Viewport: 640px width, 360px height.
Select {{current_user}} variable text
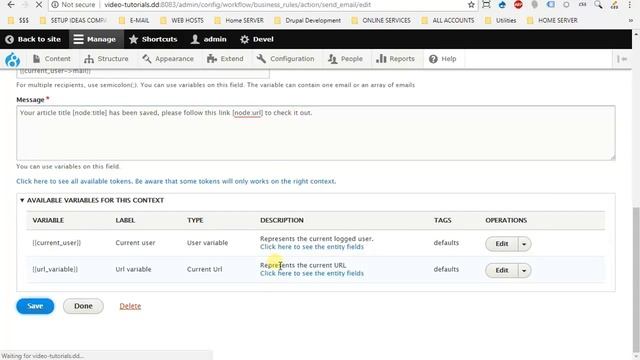[57, 243]
